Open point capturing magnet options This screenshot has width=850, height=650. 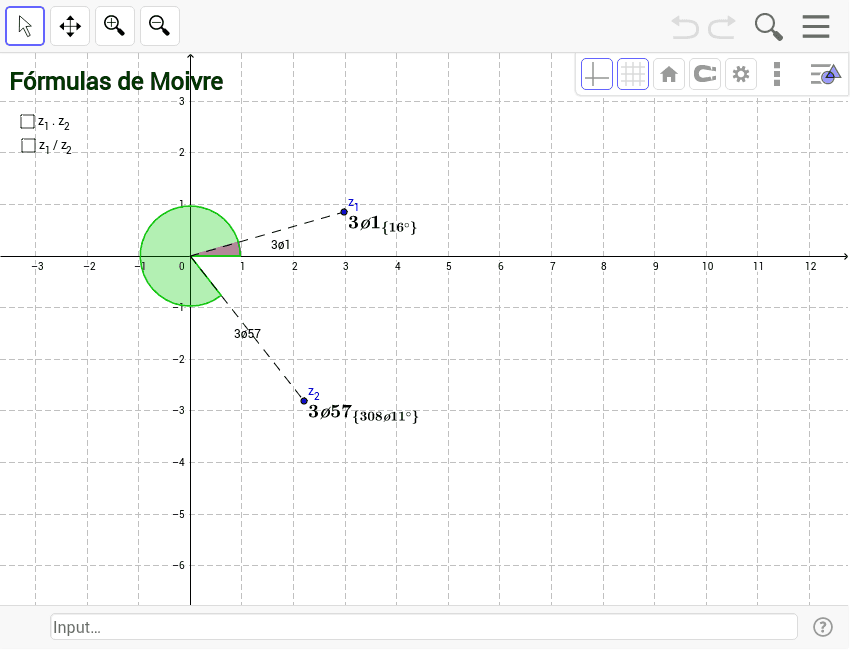[705, 74]
